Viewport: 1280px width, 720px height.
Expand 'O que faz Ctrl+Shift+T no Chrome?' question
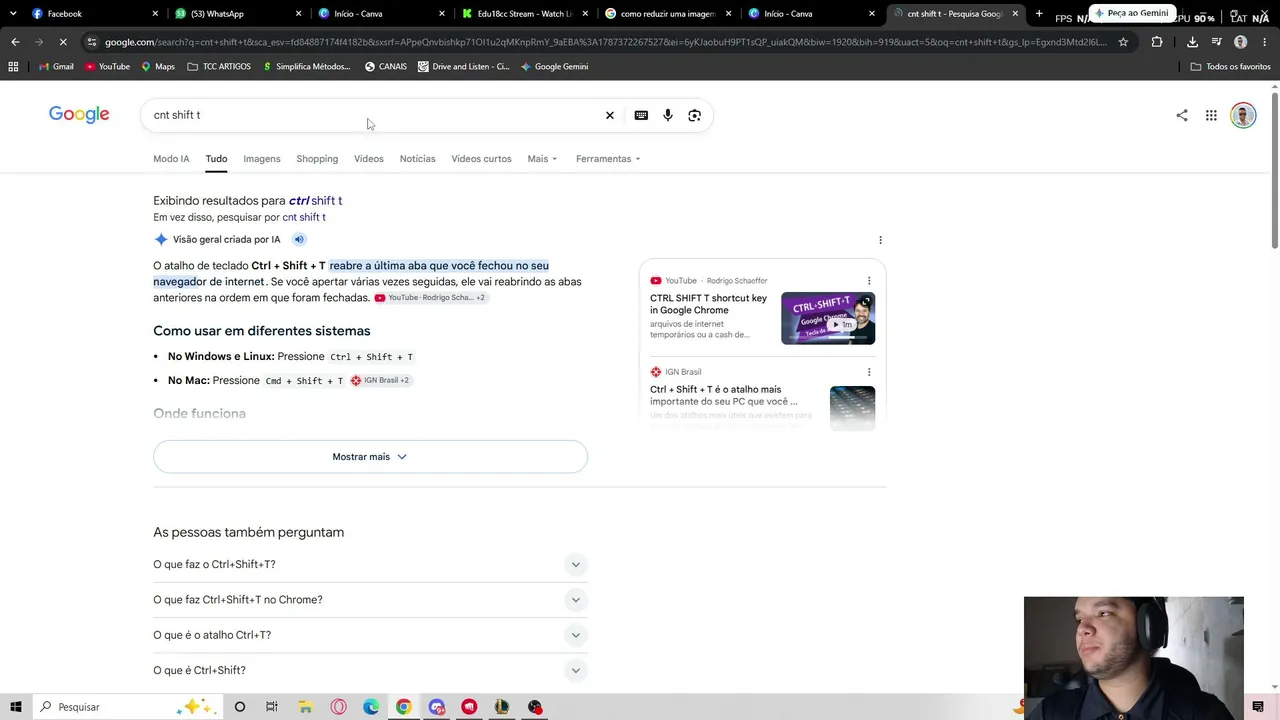click(x=370, y=600)
